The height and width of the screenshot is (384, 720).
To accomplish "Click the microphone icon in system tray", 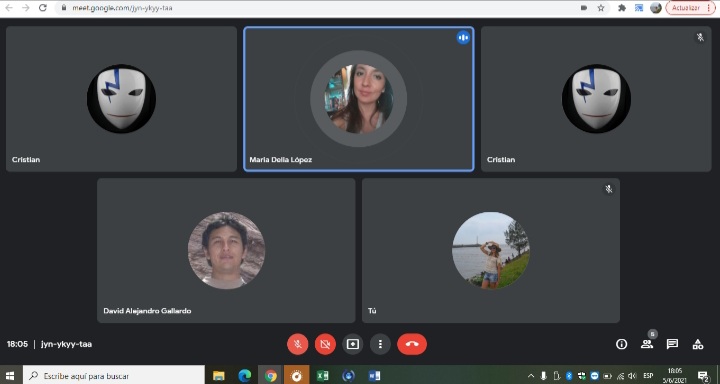I will click(544, 376).
